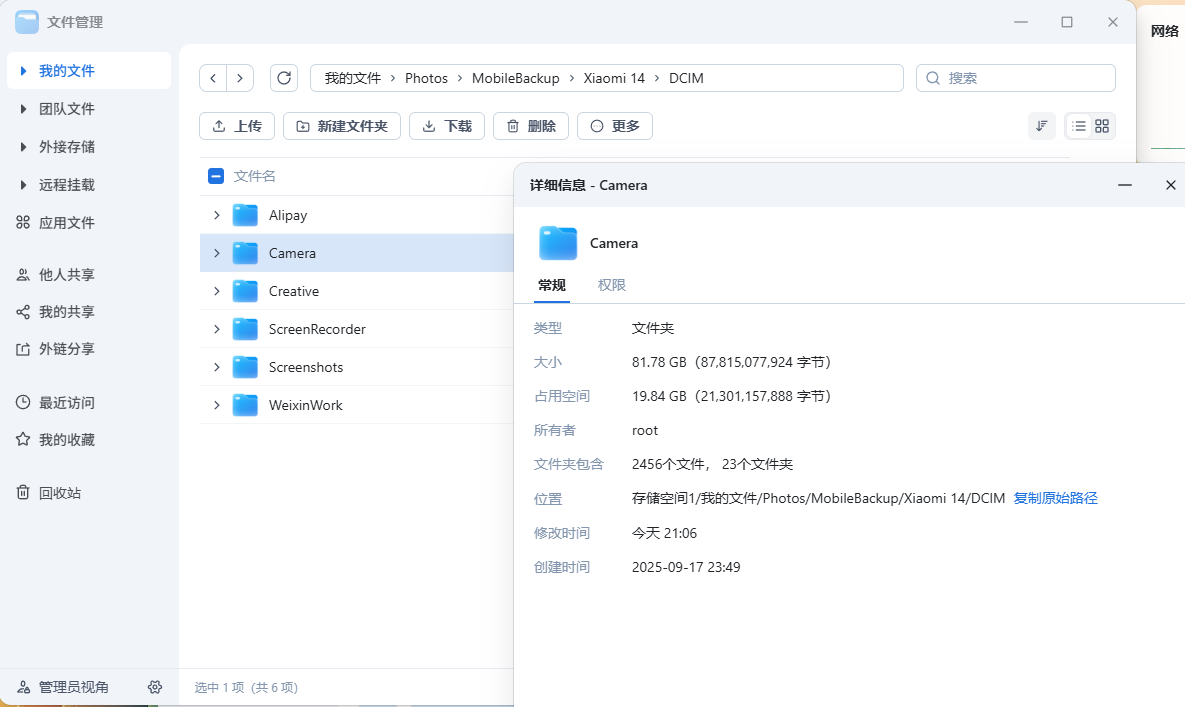The height and width of the screenshot is (707, 1185).
Task: Close the 详细信息 - Camera panel
Action: [x=1171, y=185]
